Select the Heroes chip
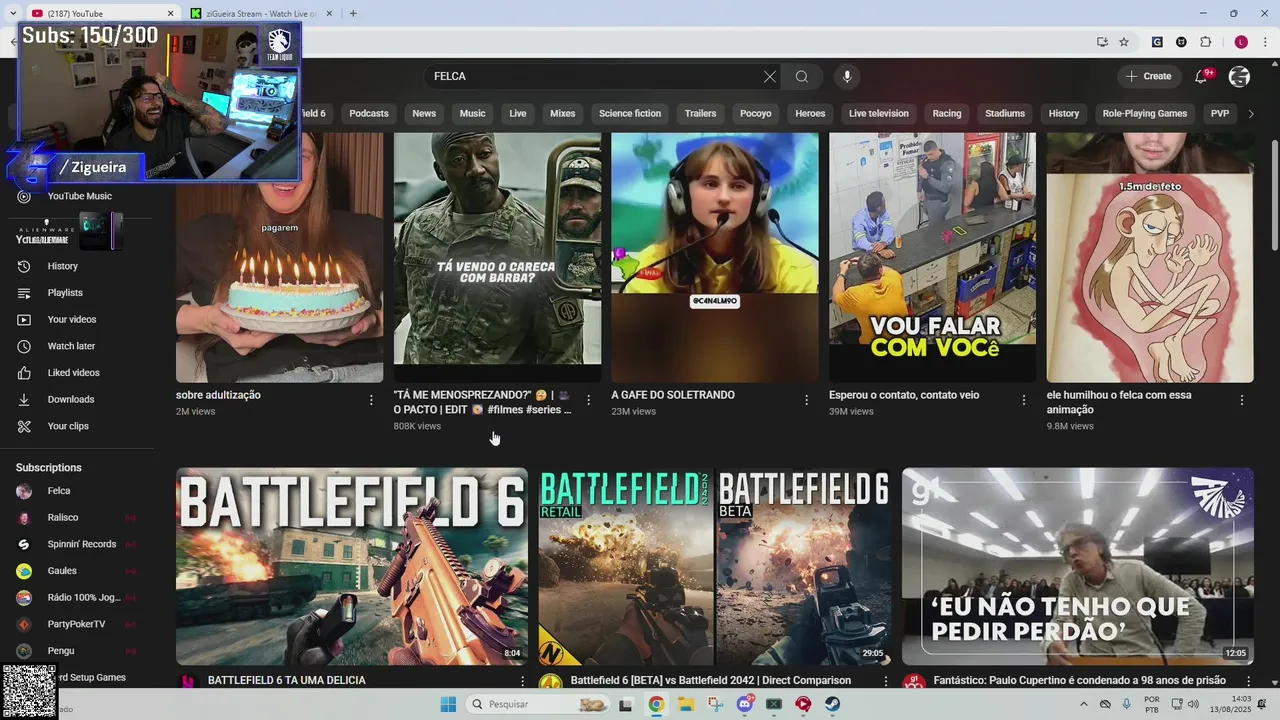Viewport: 1280px width, 720px height. [x=810, y=113]
